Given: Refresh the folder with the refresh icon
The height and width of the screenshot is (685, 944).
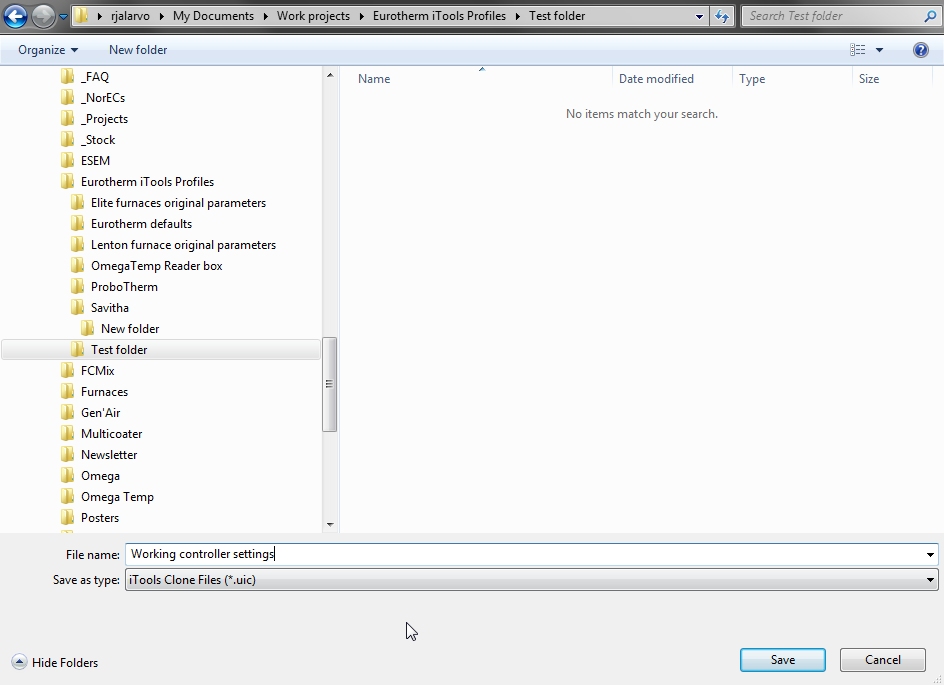Looking at the screenshot, I should (x=722, y=16).
